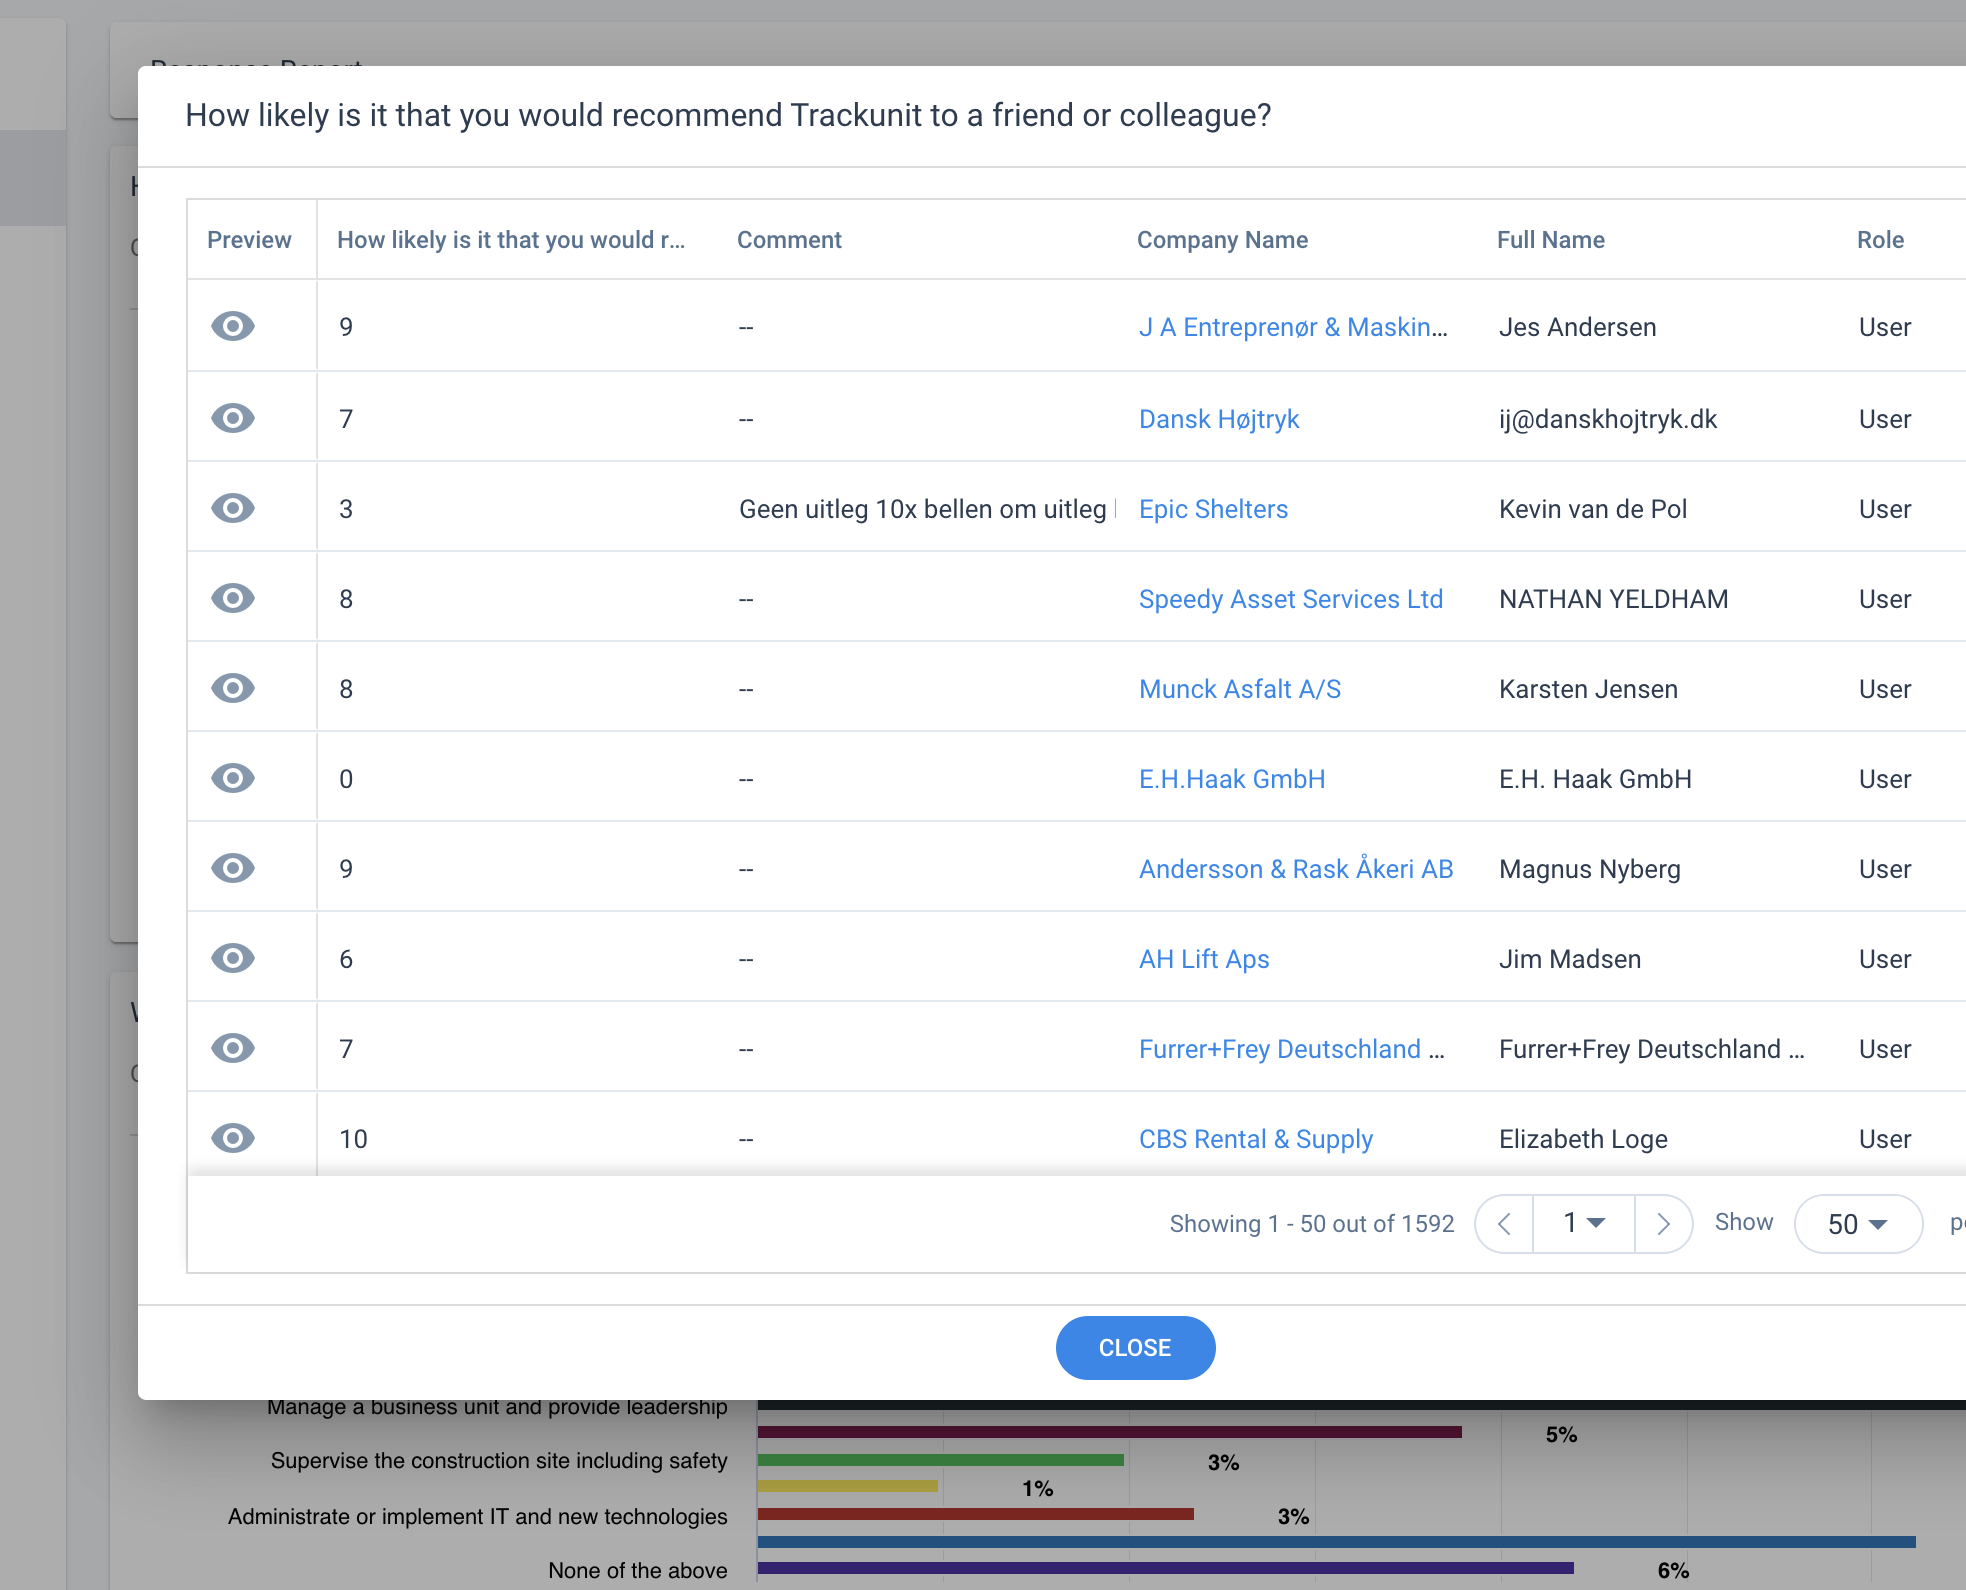The width and height of the screenshot is (1966, 1590).
Task: Select the name Jes Andersen
Action: click(x=1577, y=327)
